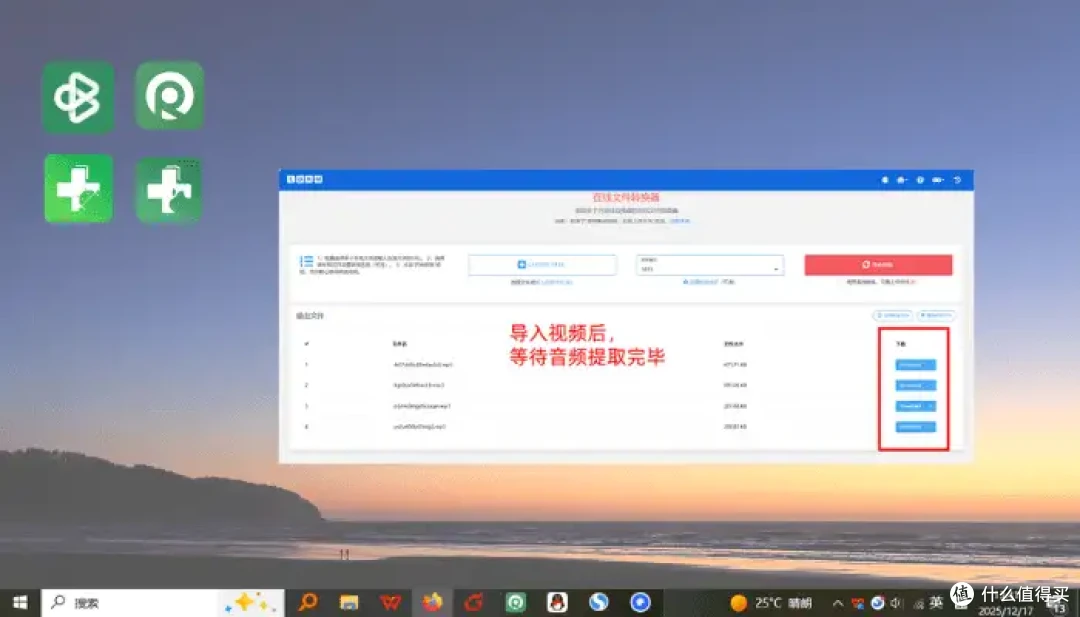
Task: Open the red swirl app on taskbar
Action: [474, 603]
